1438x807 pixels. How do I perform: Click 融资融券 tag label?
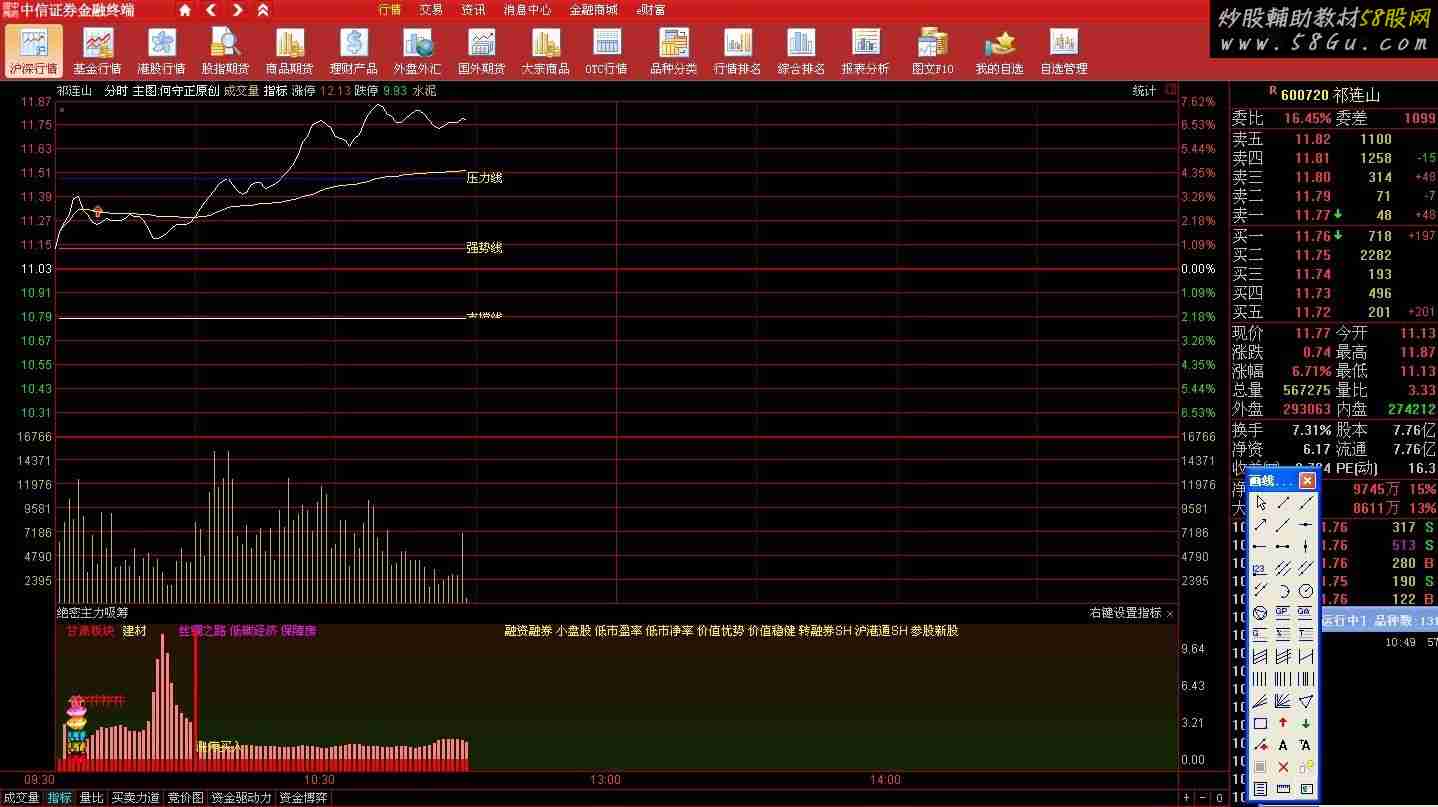(x=528, y=631)
